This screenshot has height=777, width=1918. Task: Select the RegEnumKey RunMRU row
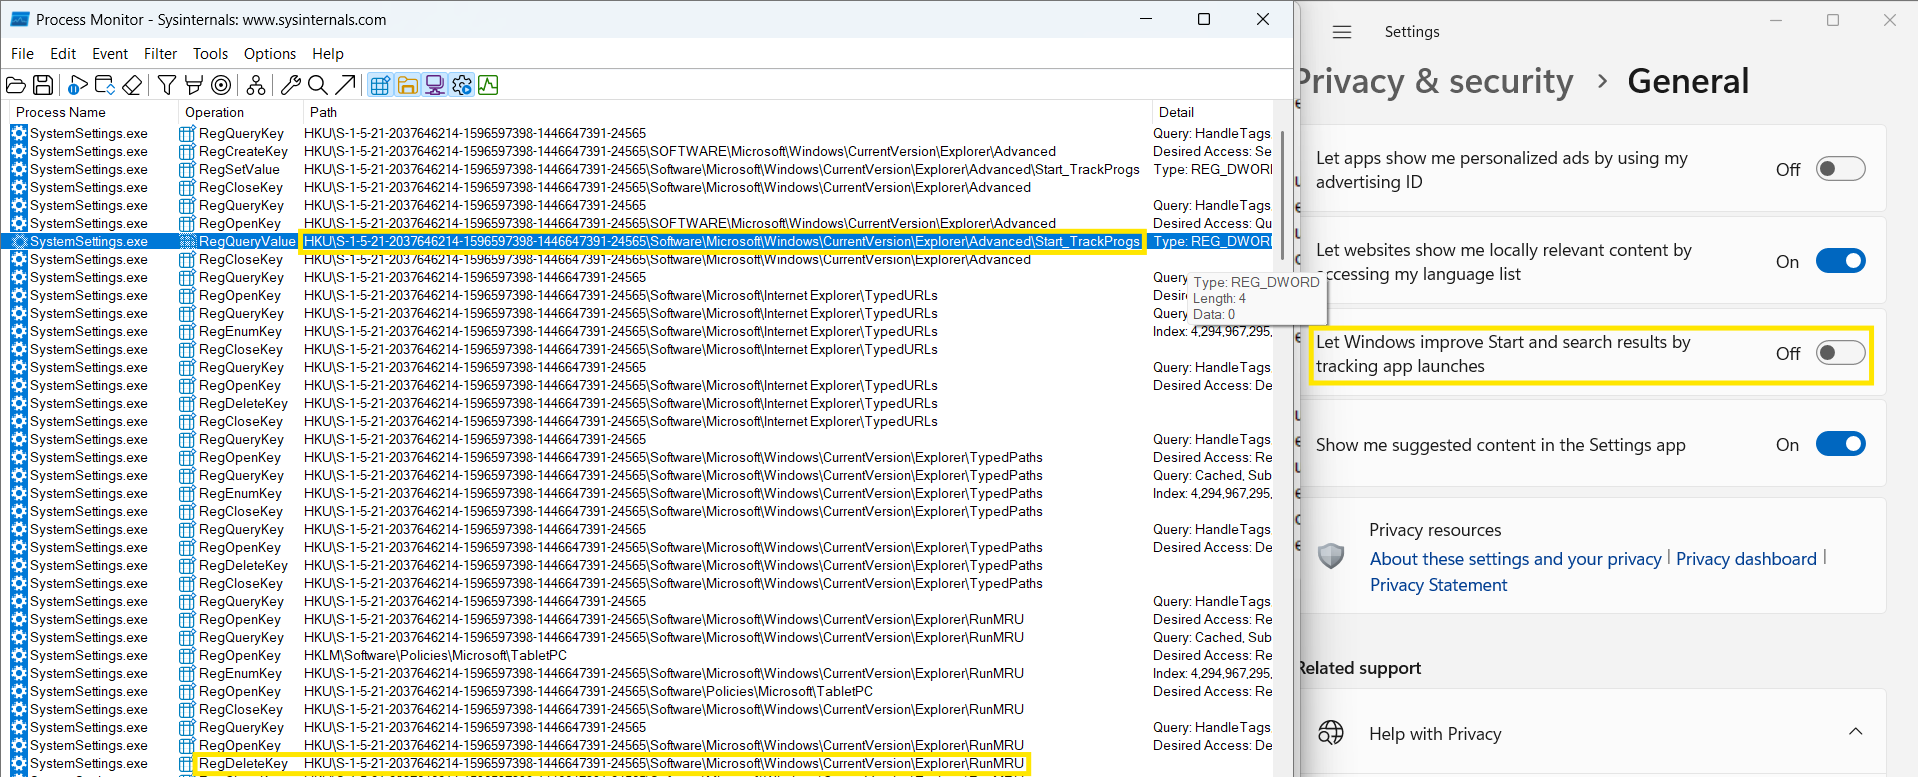pyautogui.click(x=641, y=673)
